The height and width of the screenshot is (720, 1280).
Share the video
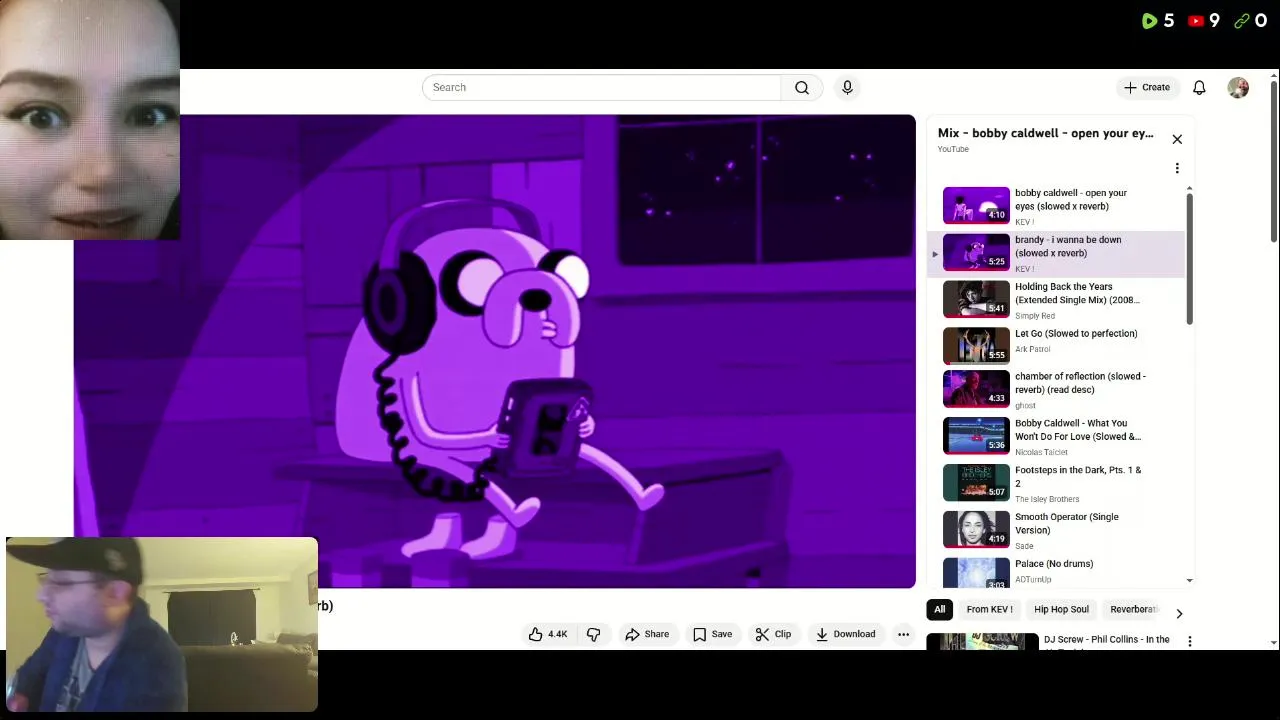coord(647,634)
